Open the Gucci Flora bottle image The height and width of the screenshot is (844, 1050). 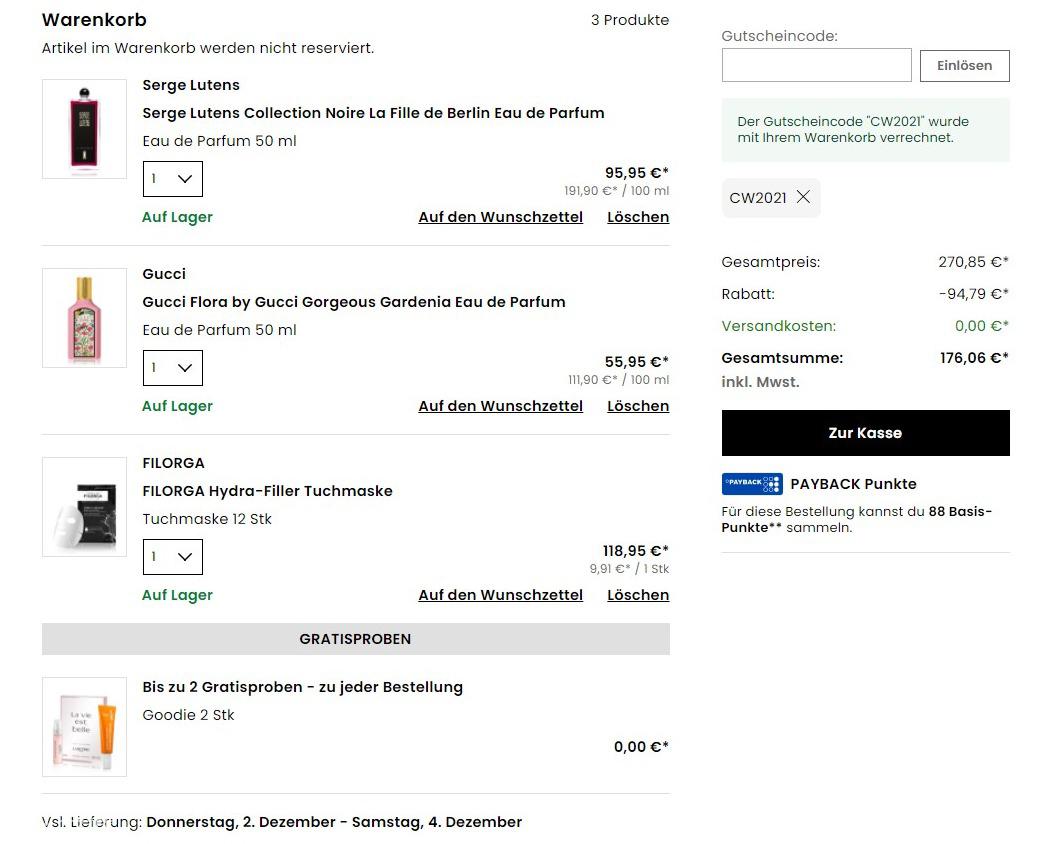pyautogui.click(x=84, y=318)
